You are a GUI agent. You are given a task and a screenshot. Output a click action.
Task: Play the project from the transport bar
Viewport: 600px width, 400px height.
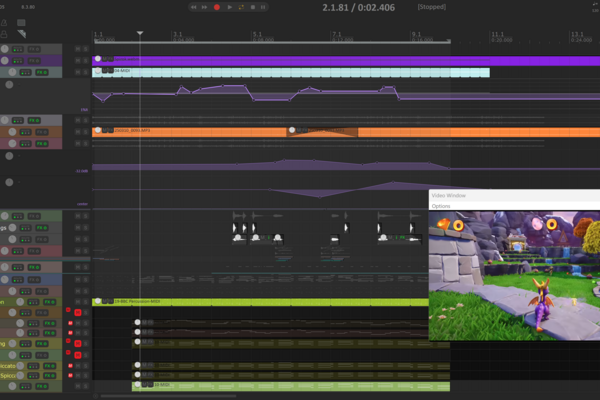(230, 7)
